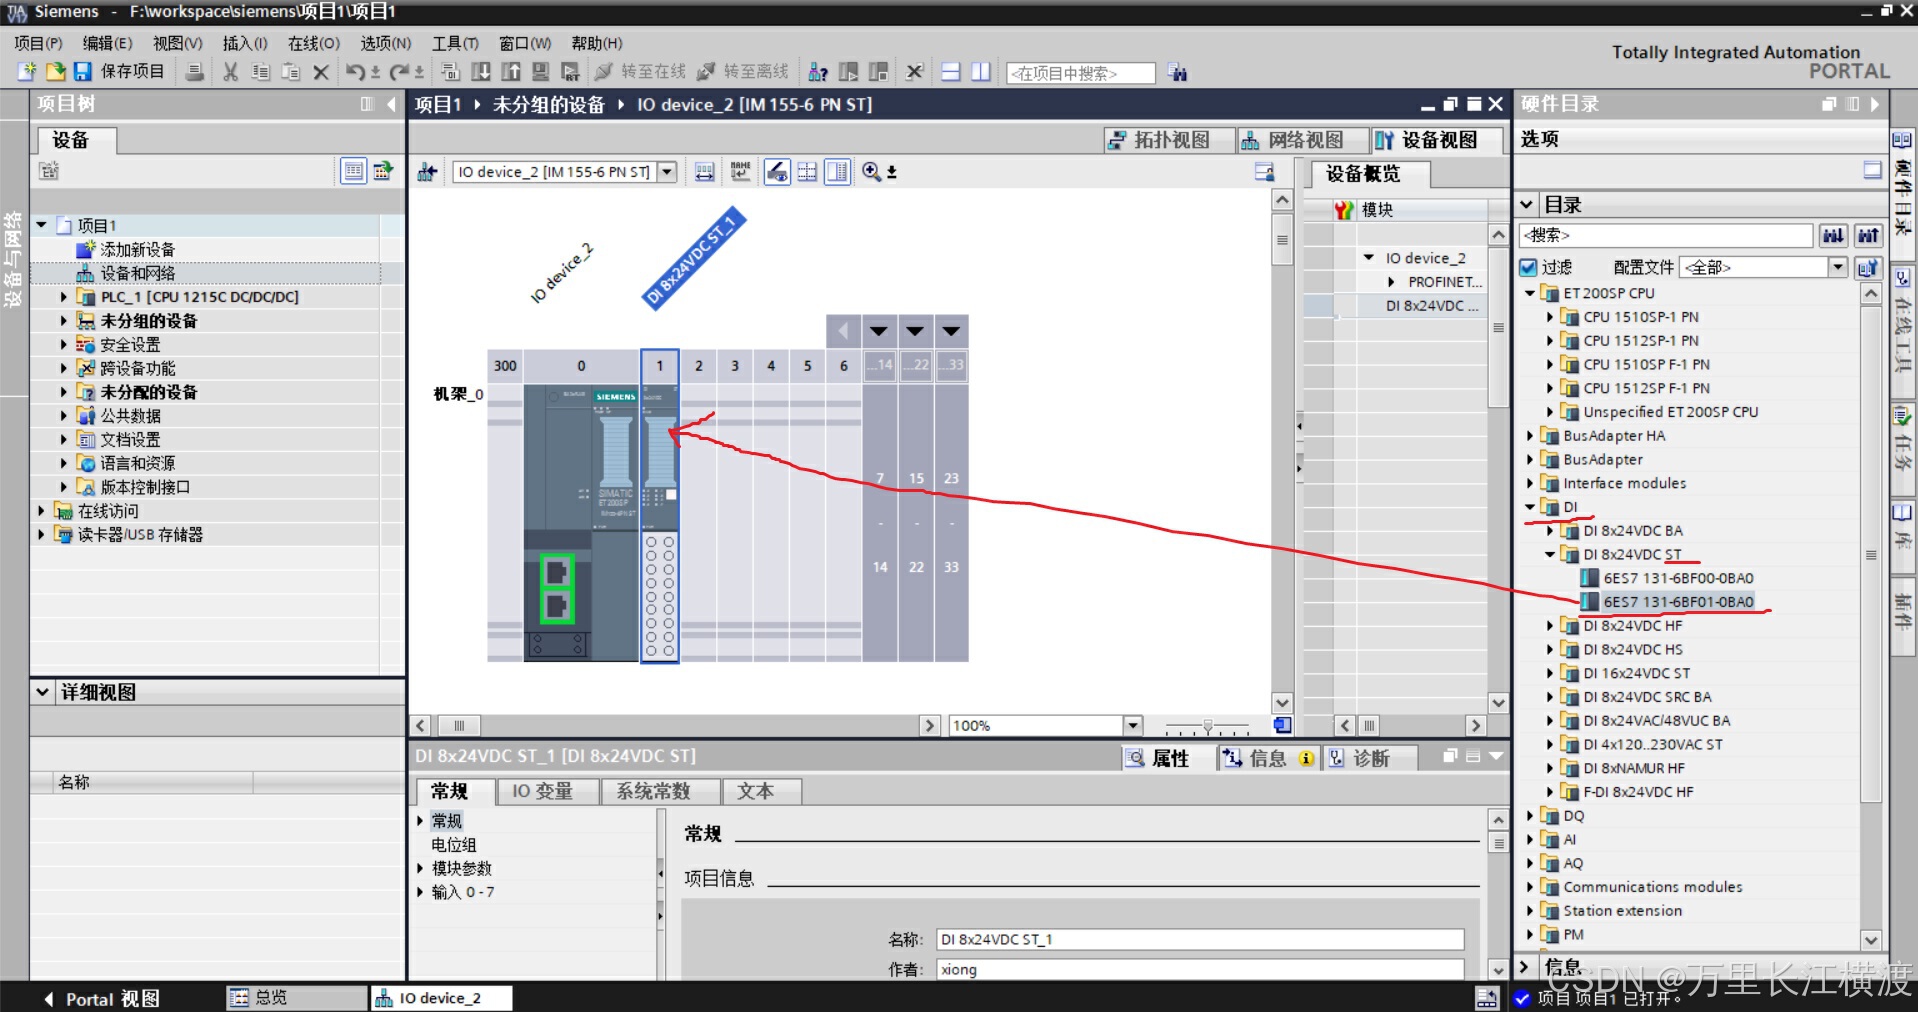Collapse the project tree panel with left arrow

[391, 104]
